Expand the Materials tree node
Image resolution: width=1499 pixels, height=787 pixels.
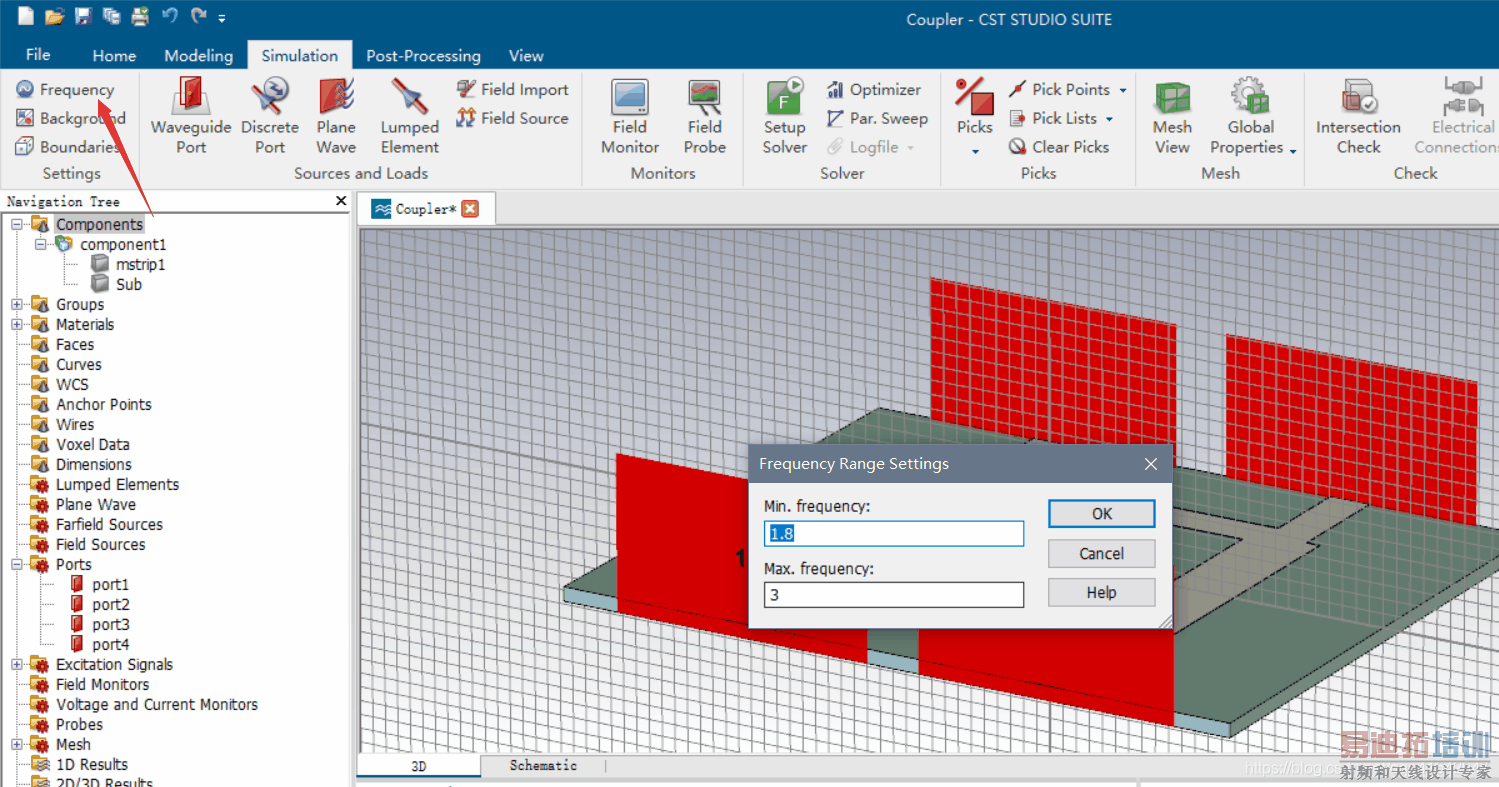17,324
